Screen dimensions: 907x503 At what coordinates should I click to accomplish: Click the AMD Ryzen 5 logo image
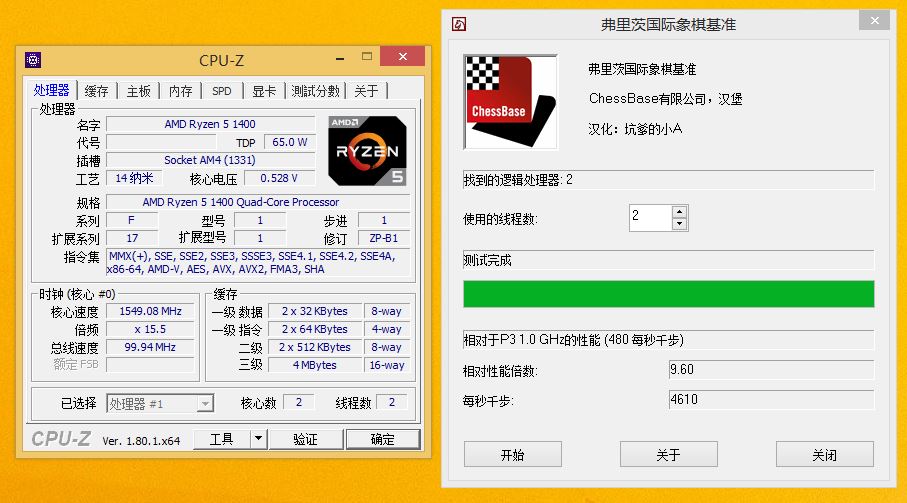click(x=367, y=151)
